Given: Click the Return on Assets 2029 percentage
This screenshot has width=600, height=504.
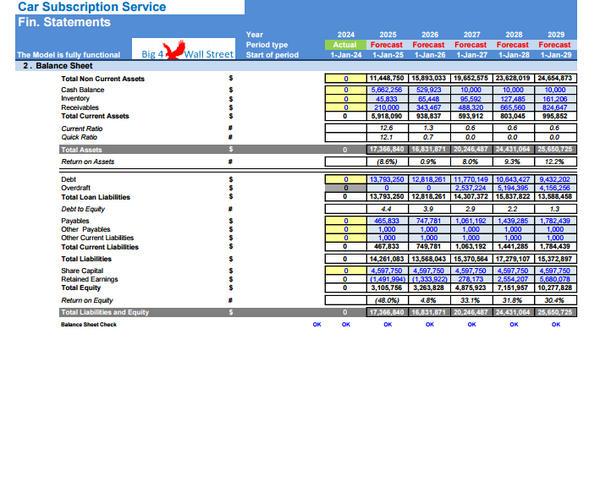Looking at the screenshot, I should pos(555,161).
